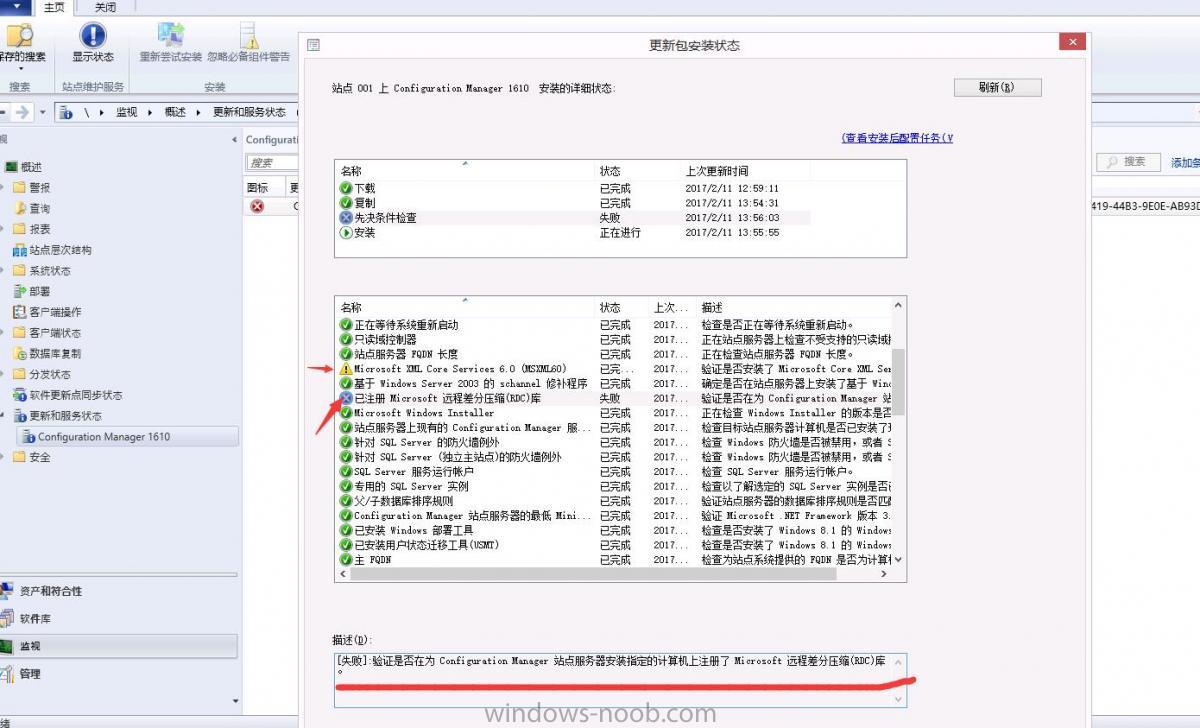This screenshot has height=728, width=1200.
Task: Click the lower list's scroll down arrow
Action: tap(898, 560)
